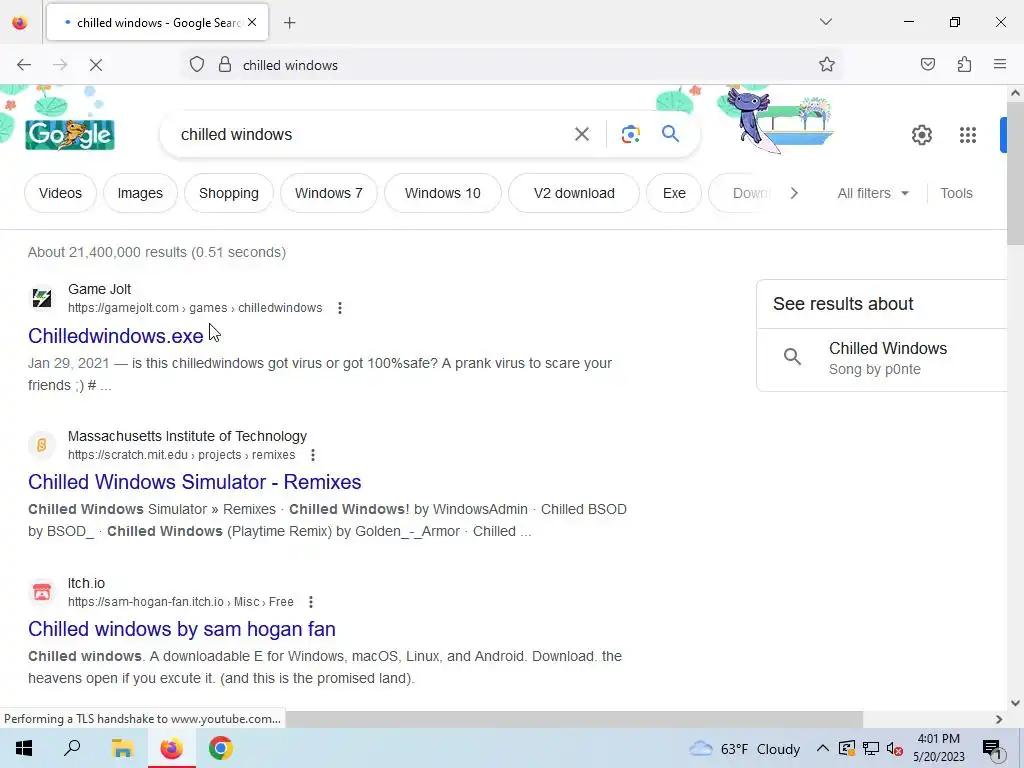Stop page loading with the X button
This screenshot has height=768, width=1024.
[x=95, y=65]
